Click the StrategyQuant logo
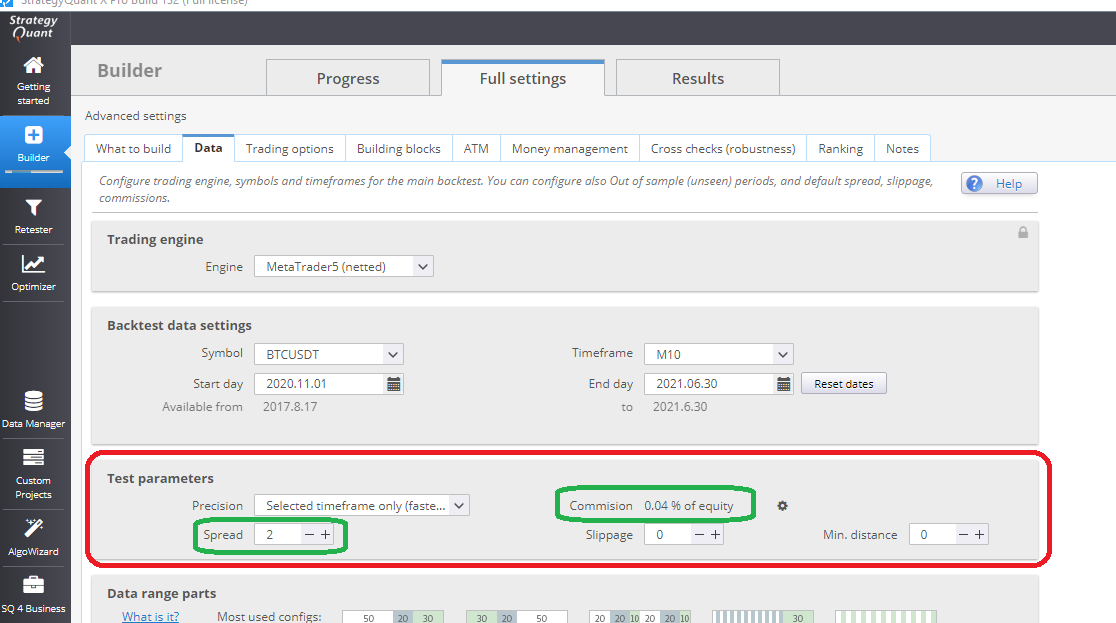1116x623 pixels. (33, 27)
